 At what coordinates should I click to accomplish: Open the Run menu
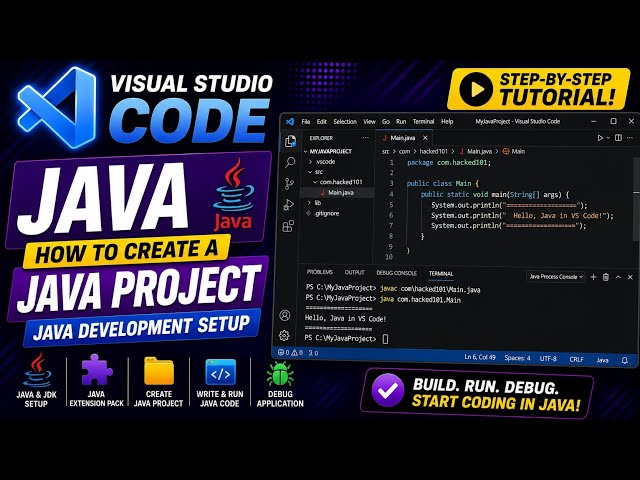click(401, 122)
